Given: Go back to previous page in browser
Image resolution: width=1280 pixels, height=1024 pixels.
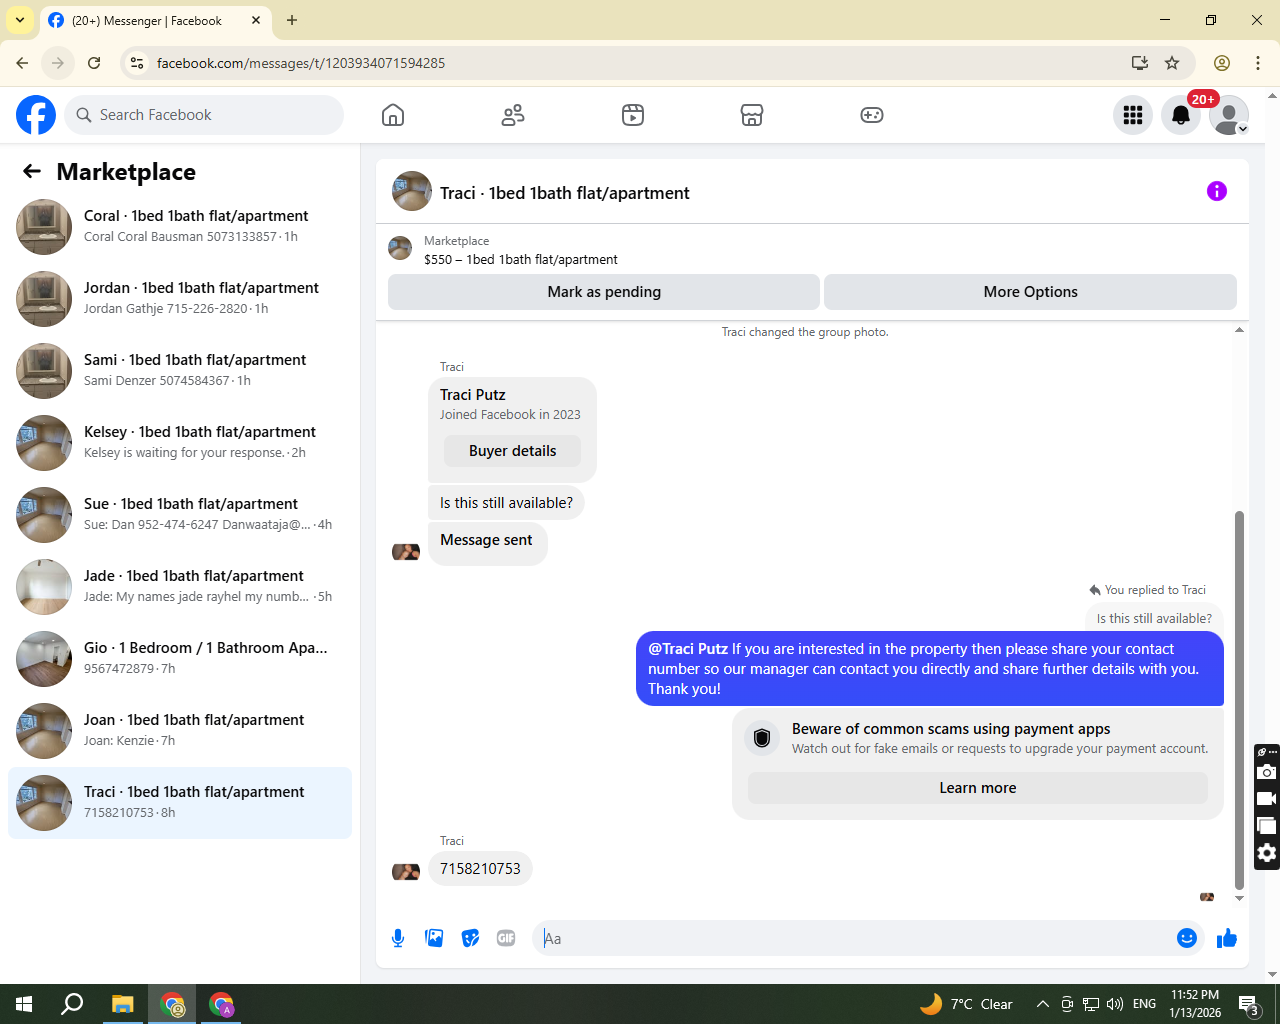Looking at the screenshot, I should pos(22,63).
